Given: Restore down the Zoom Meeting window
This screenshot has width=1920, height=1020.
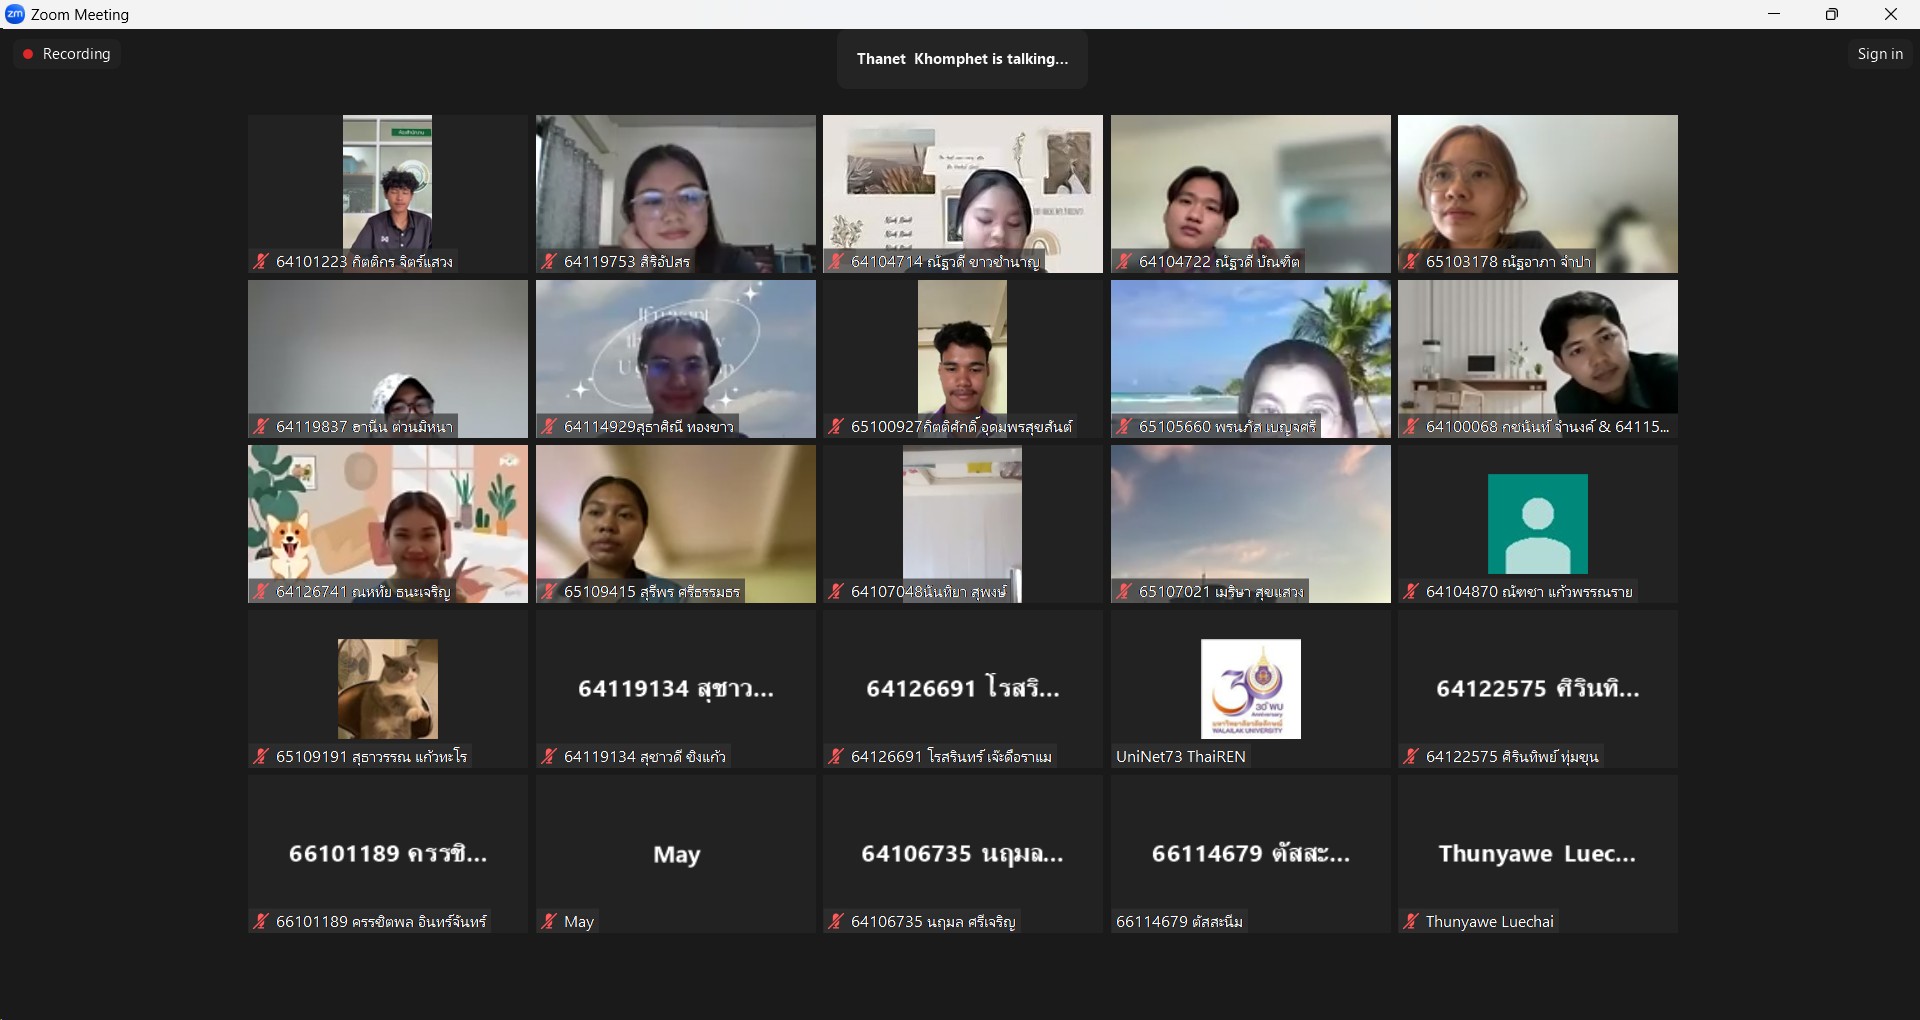Looking at the screenshot, I should 1832,14.
